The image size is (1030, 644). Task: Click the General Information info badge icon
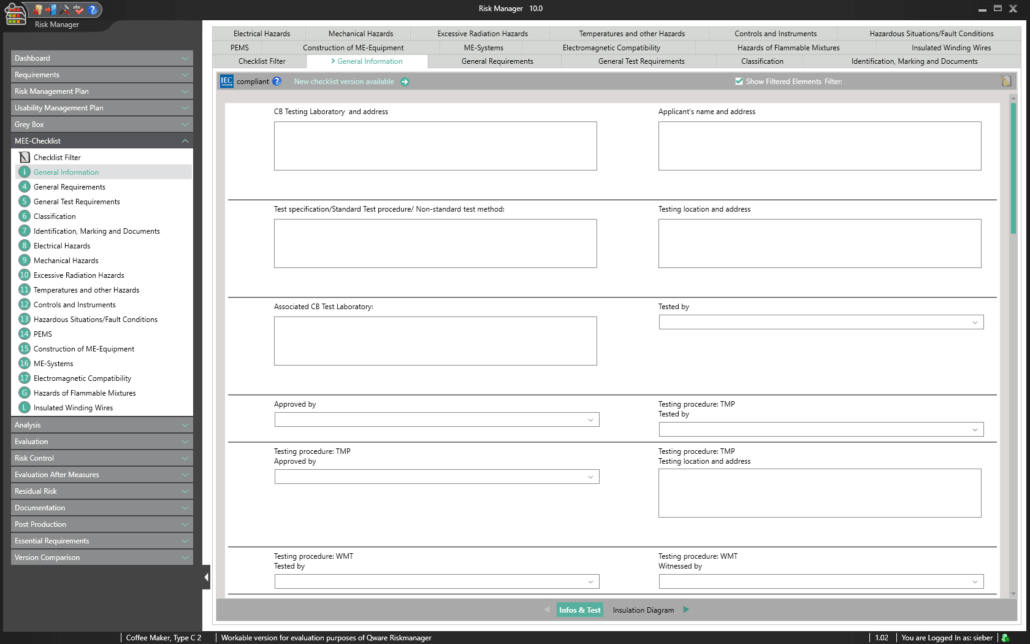click(24, 172)
